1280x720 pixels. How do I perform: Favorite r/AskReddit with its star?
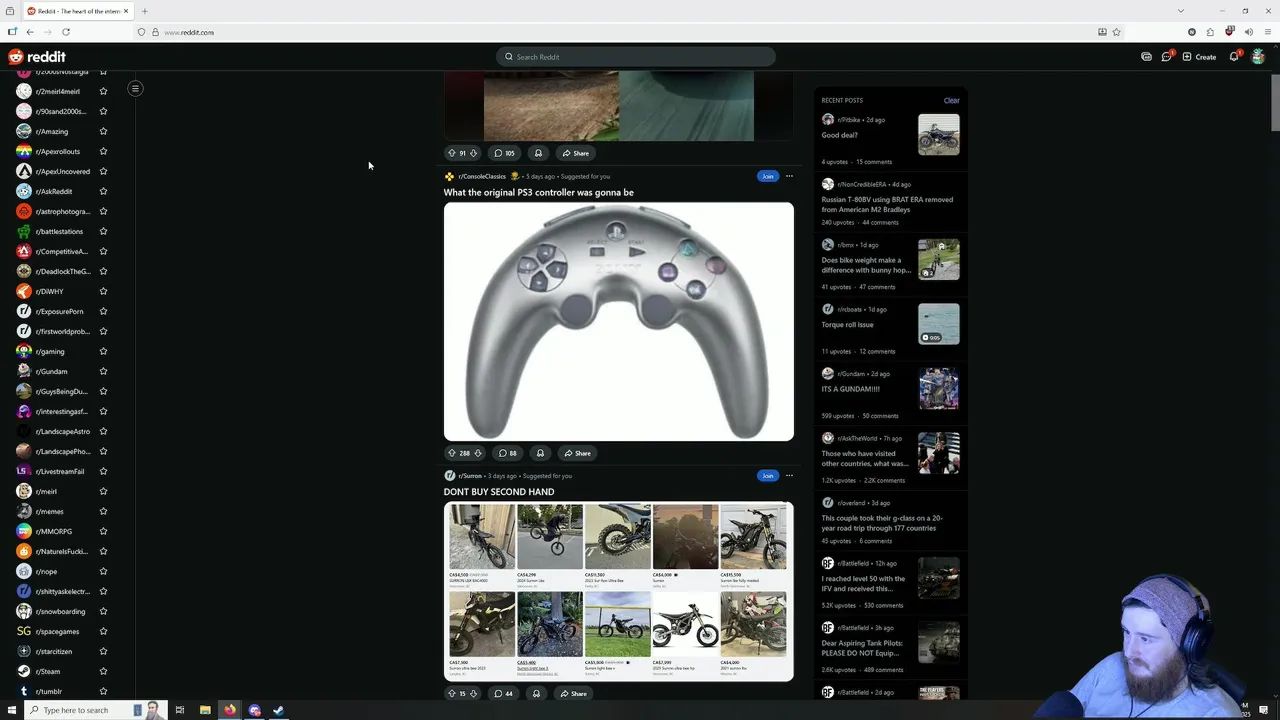(x=103, y=191)
